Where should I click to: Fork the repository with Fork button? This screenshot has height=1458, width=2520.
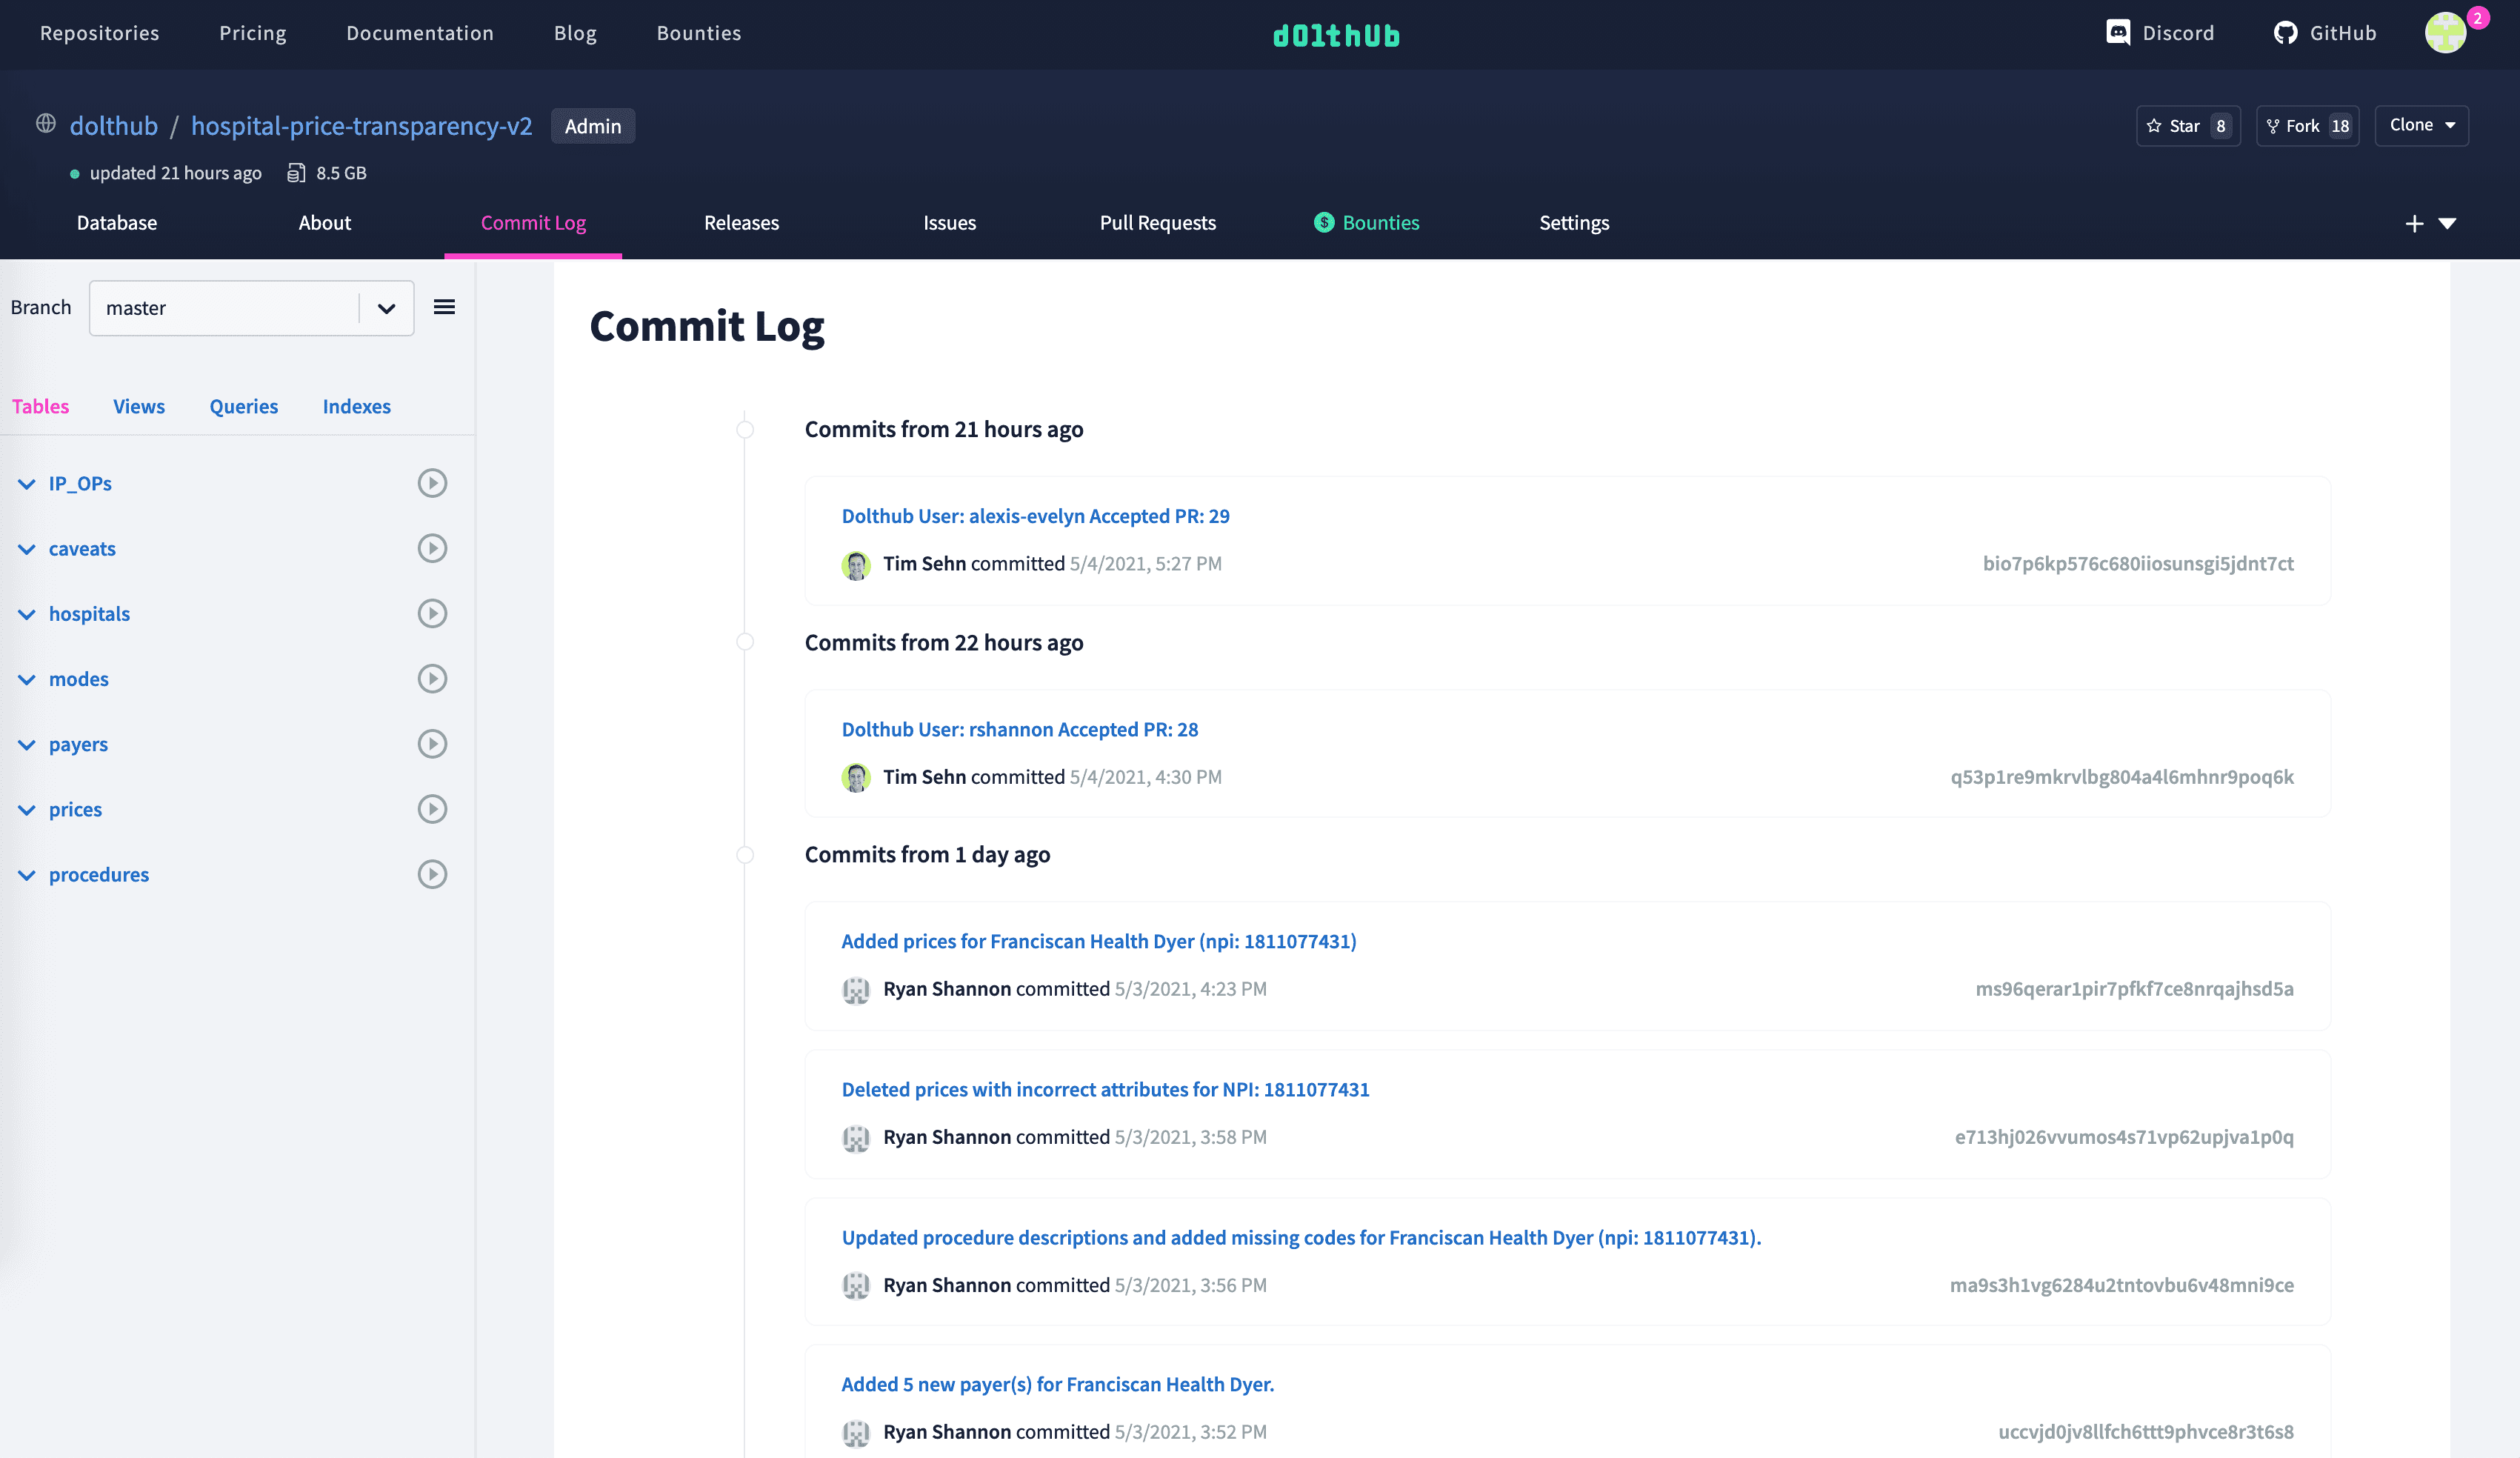(x=2307, y=126)
